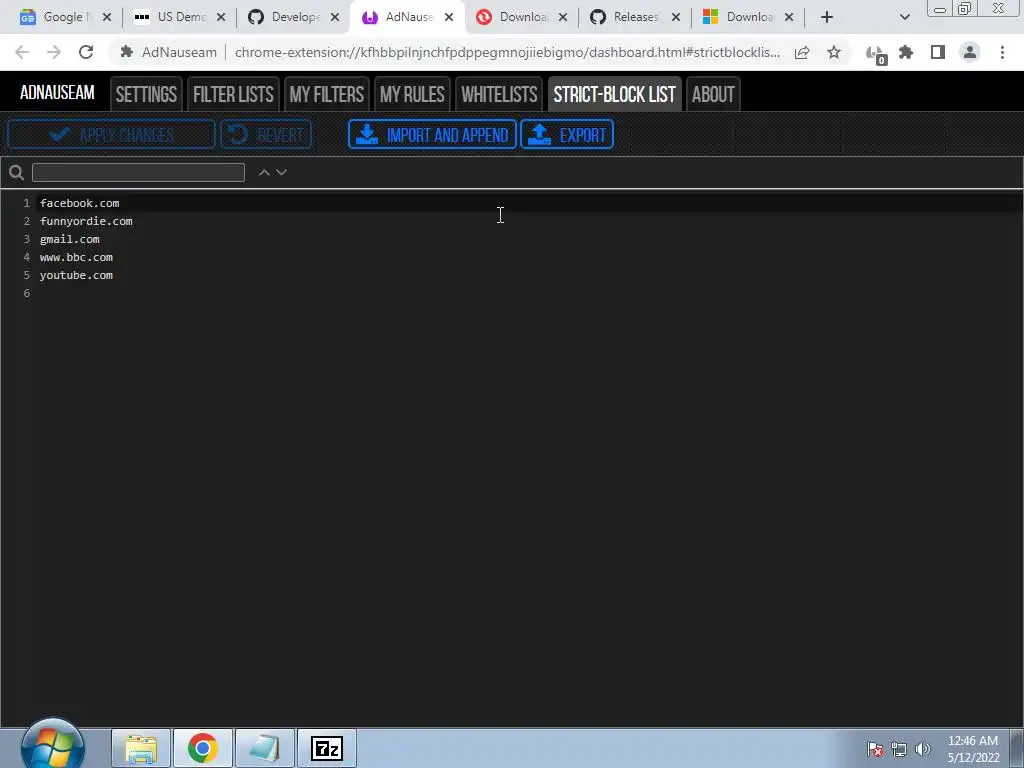1024x768 pixels.
Task: Open the My Filters tab
Action: [327, 94]
